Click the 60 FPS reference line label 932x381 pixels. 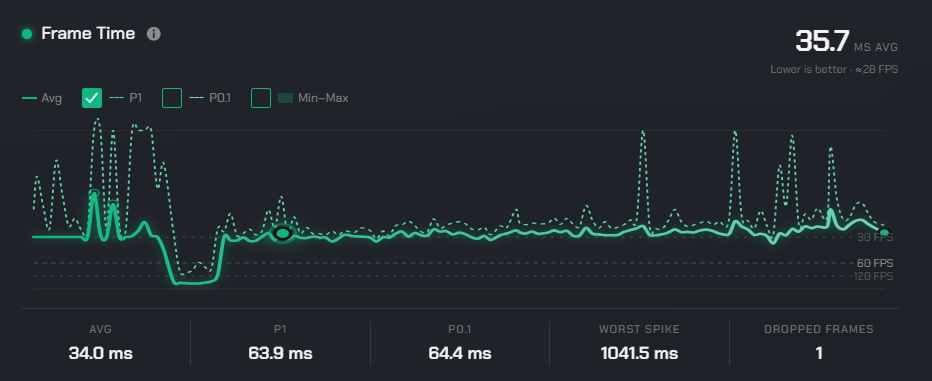coord(875,263)
